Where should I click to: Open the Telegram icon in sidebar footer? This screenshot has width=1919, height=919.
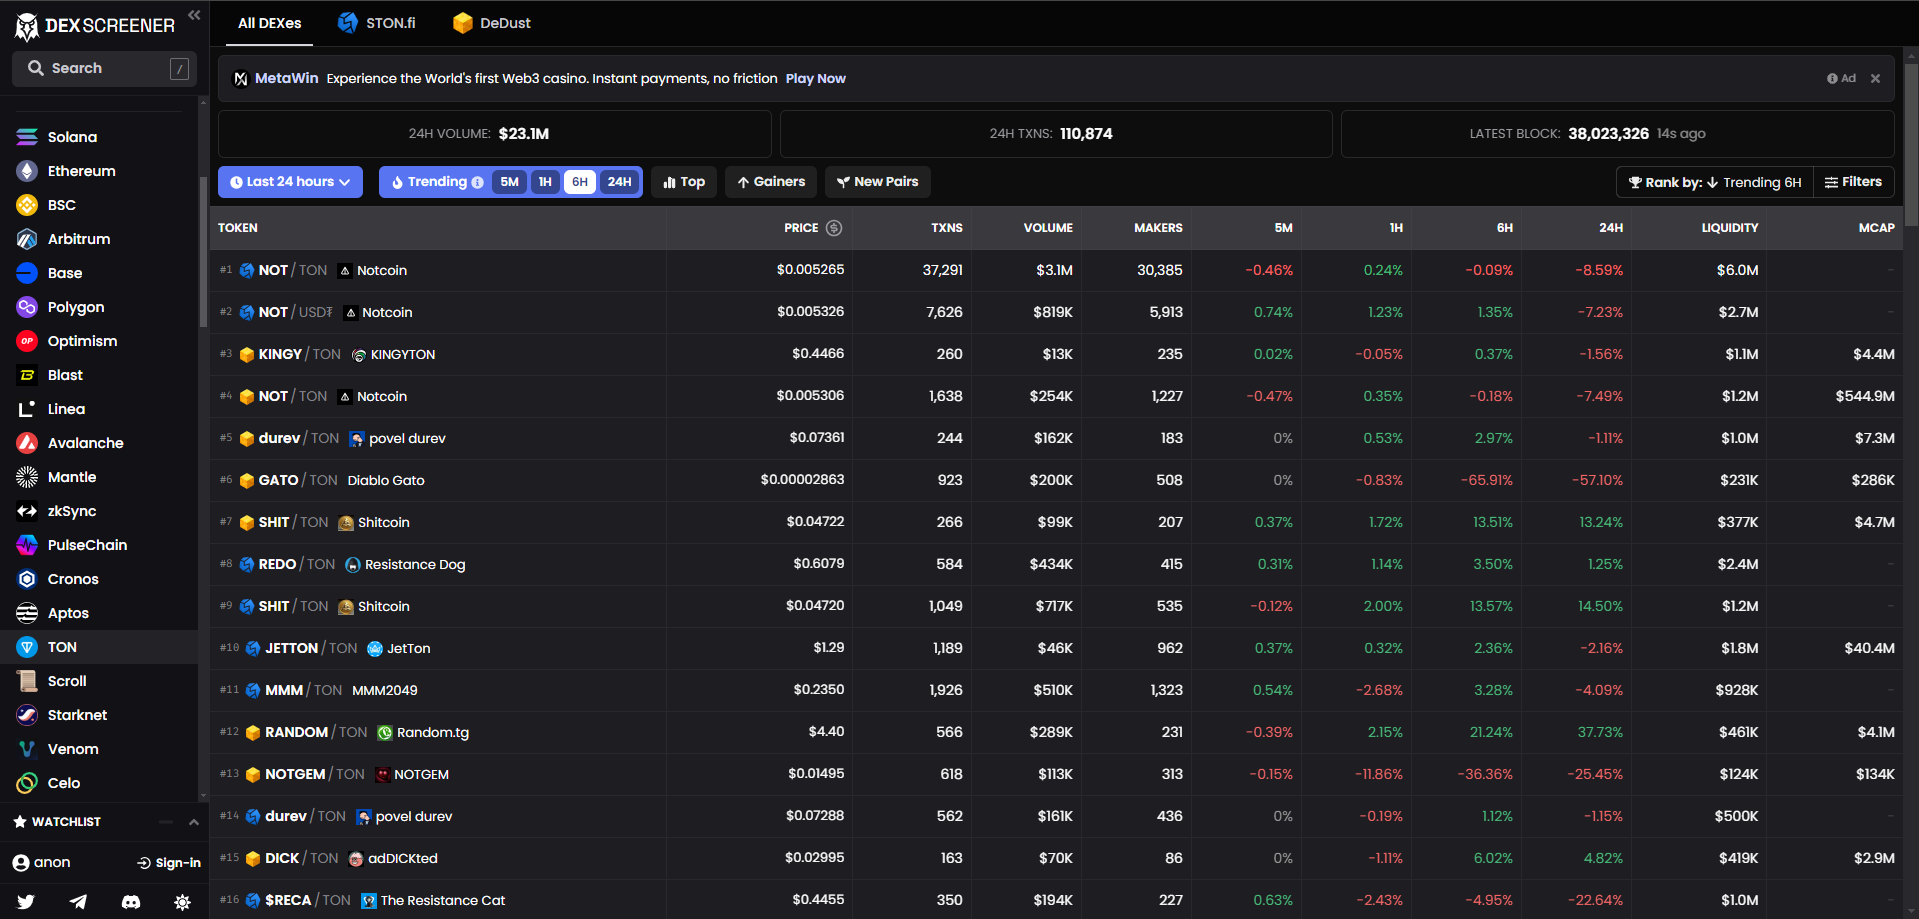click(x=78, y=902)
